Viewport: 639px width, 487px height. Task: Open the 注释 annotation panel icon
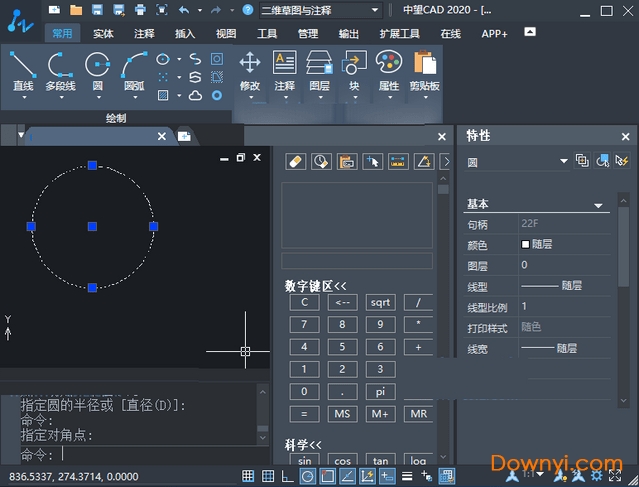tap(284, 73)
